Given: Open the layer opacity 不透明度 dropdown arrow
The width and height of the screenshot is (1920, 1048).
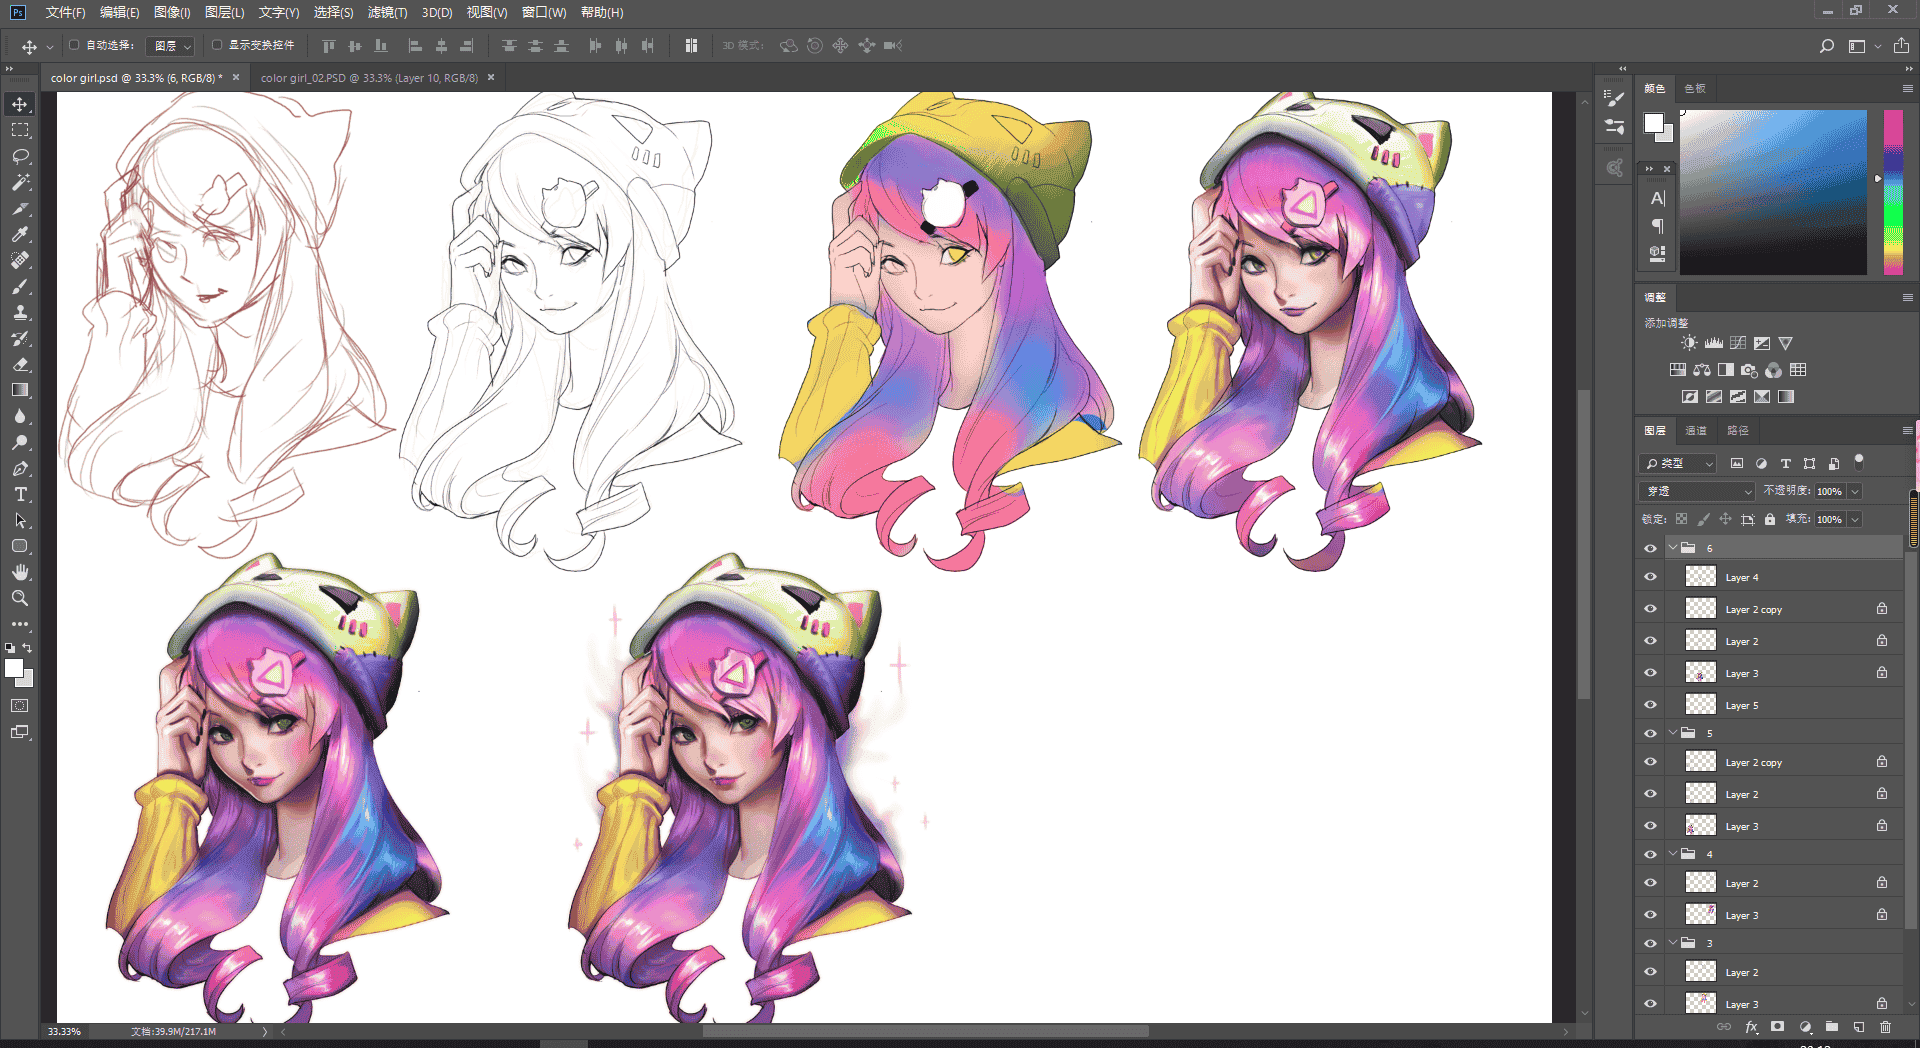Looking at the screenshot, I should pos(1855,491).
